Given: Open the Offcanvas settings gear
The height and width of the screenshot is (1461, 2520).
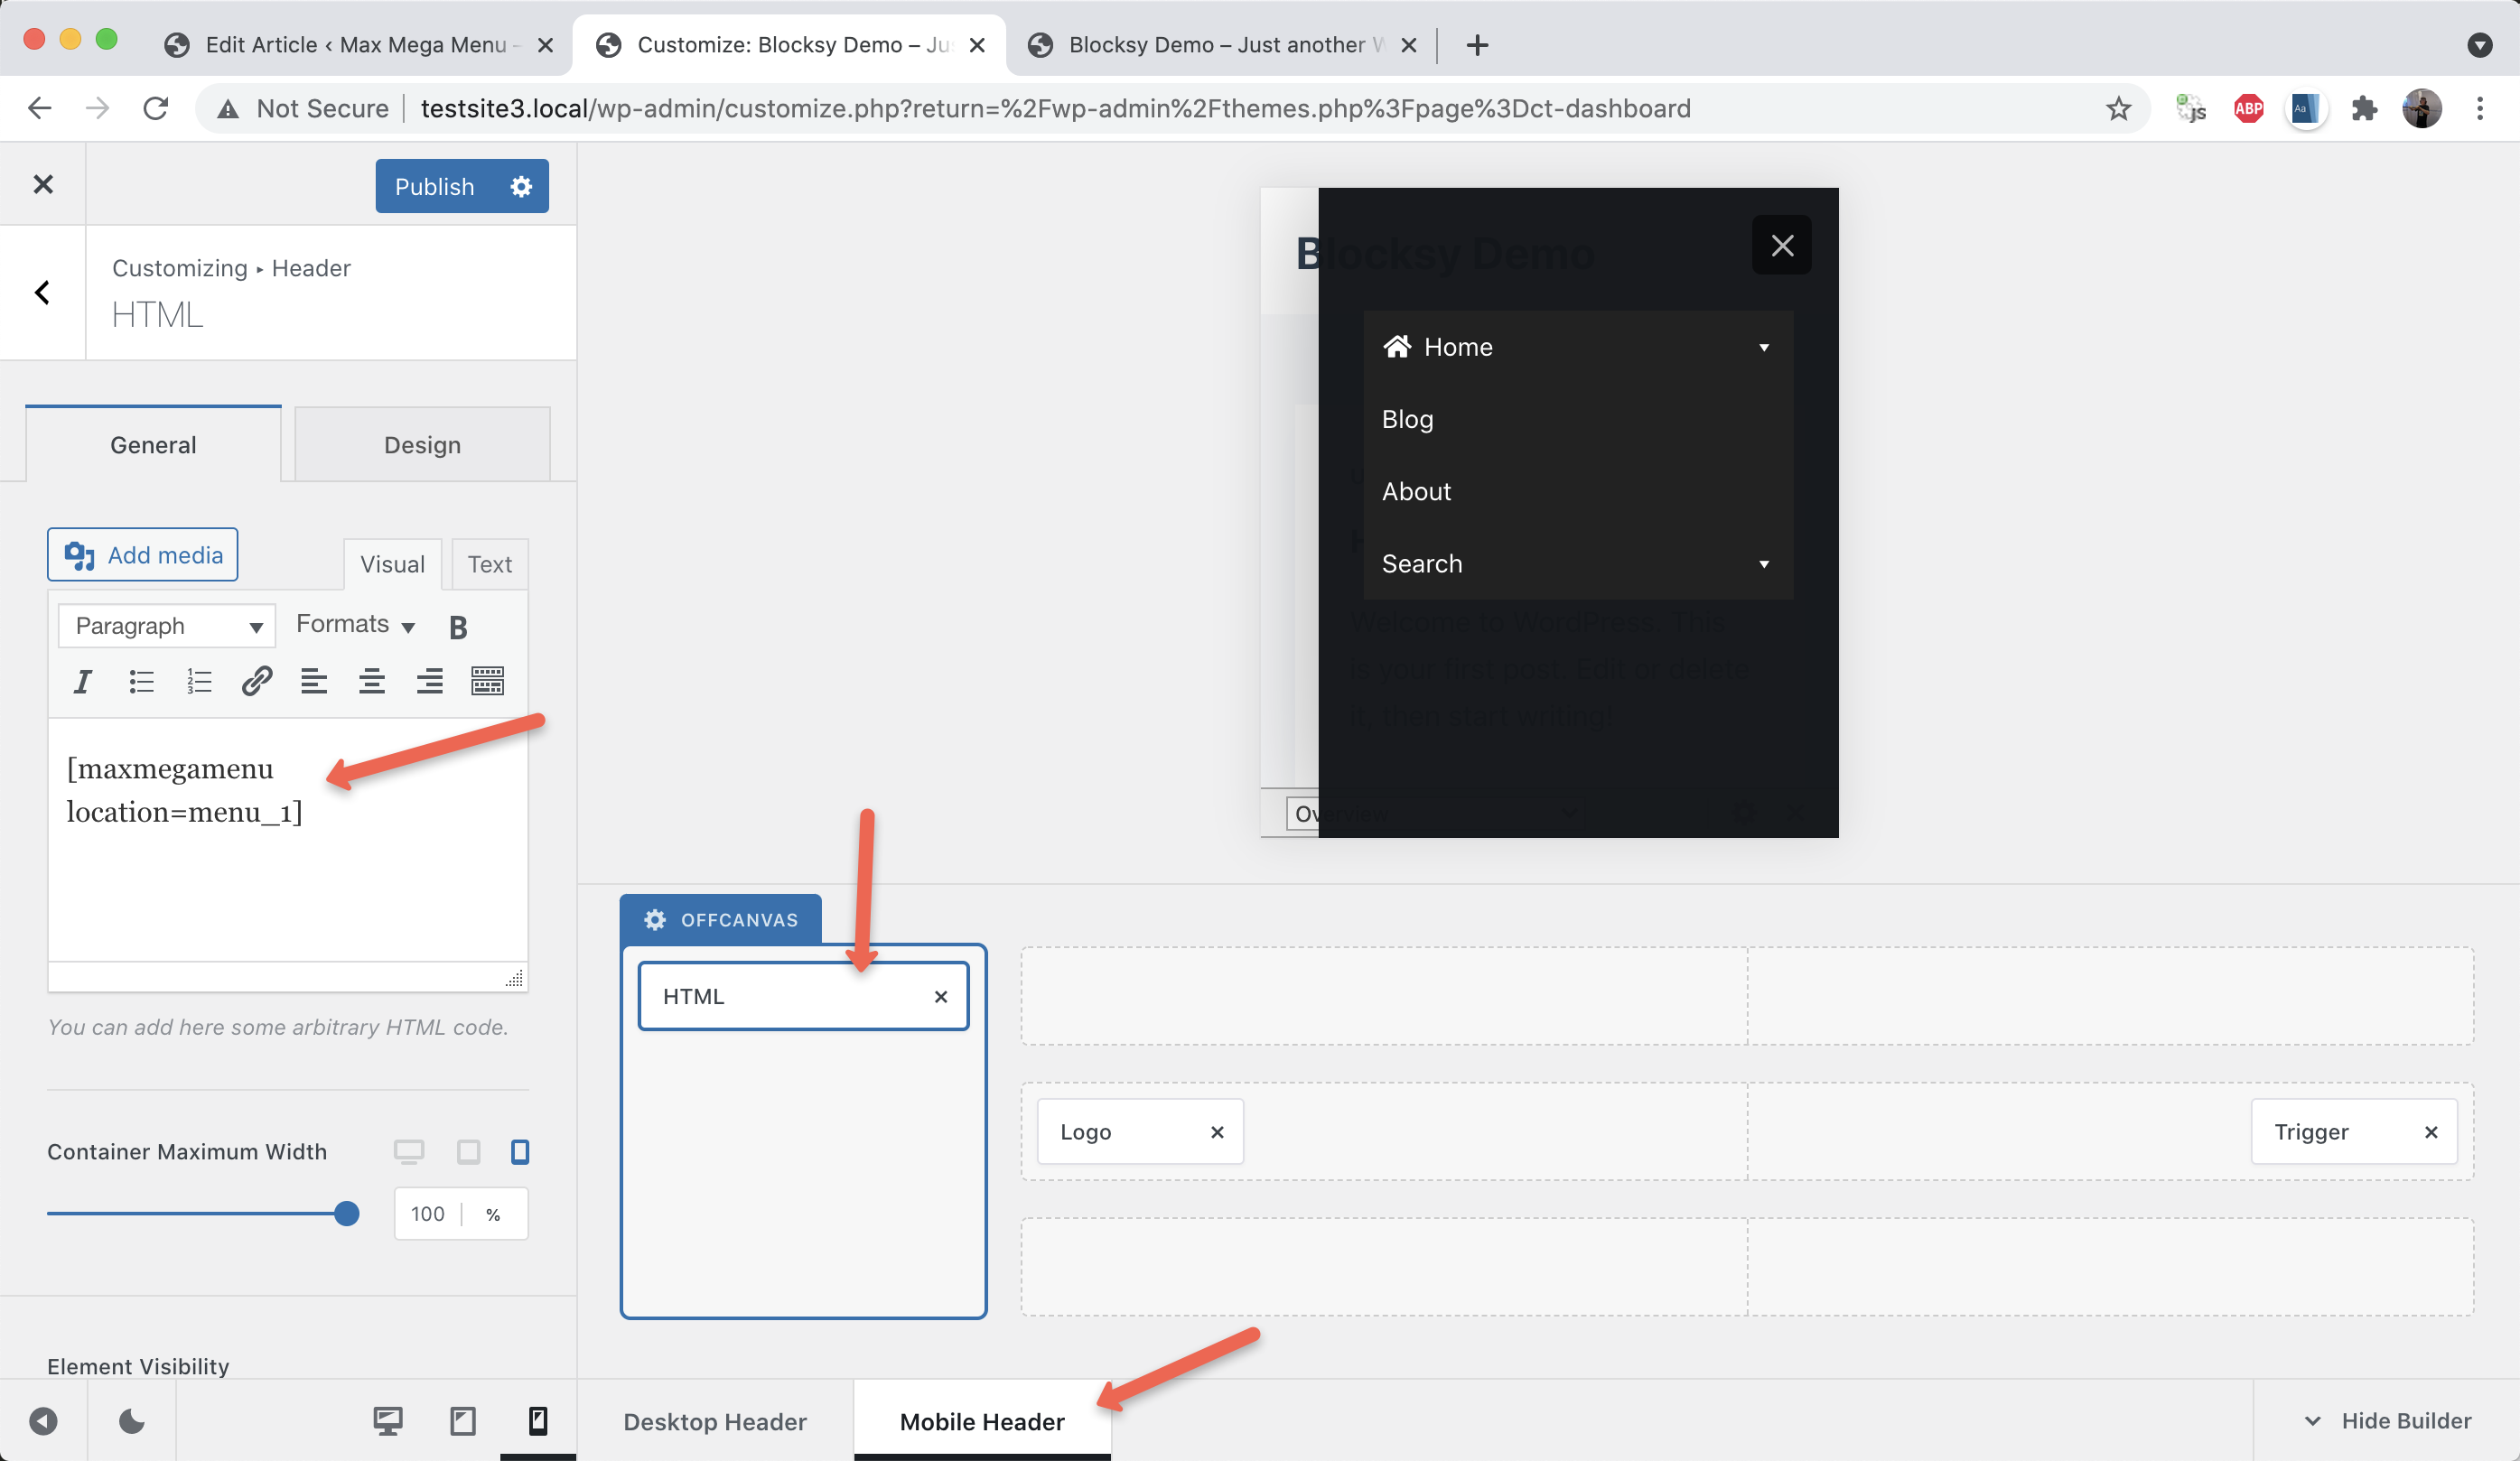Looking at the screenshot, I should (655, 920).
